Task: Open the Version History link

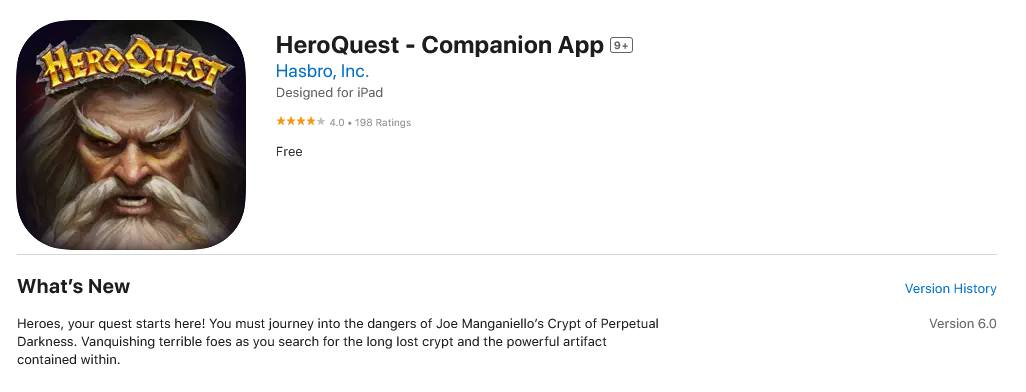Action: 950,289
